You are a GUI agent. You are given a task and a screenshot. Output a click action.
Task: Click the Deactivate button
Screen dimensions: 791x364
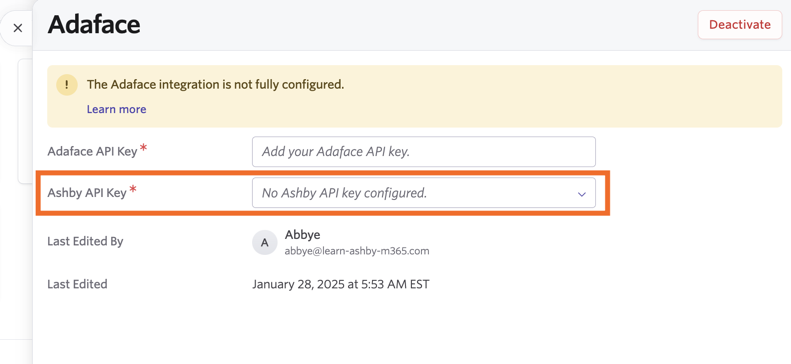click(x=740, y=25)
